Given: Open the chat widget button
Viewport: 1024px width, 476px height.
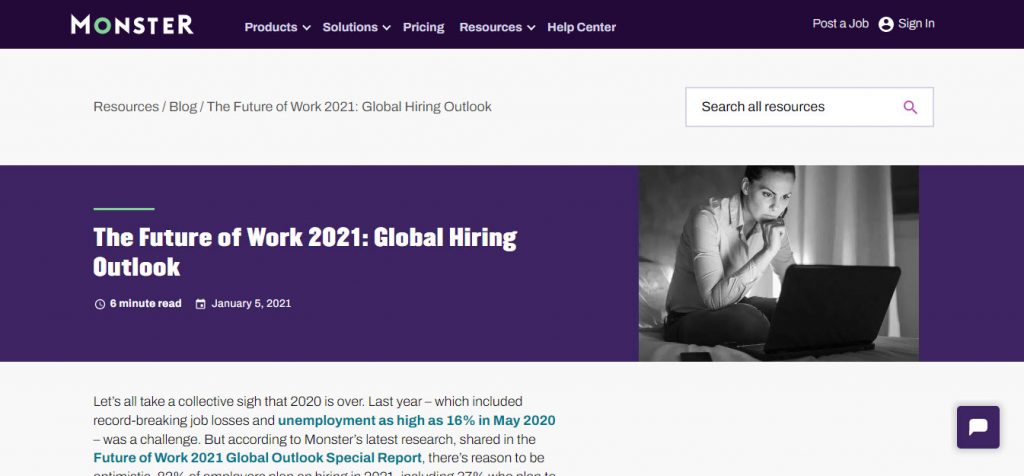Looking at the screenshot, I should point(978,427).
